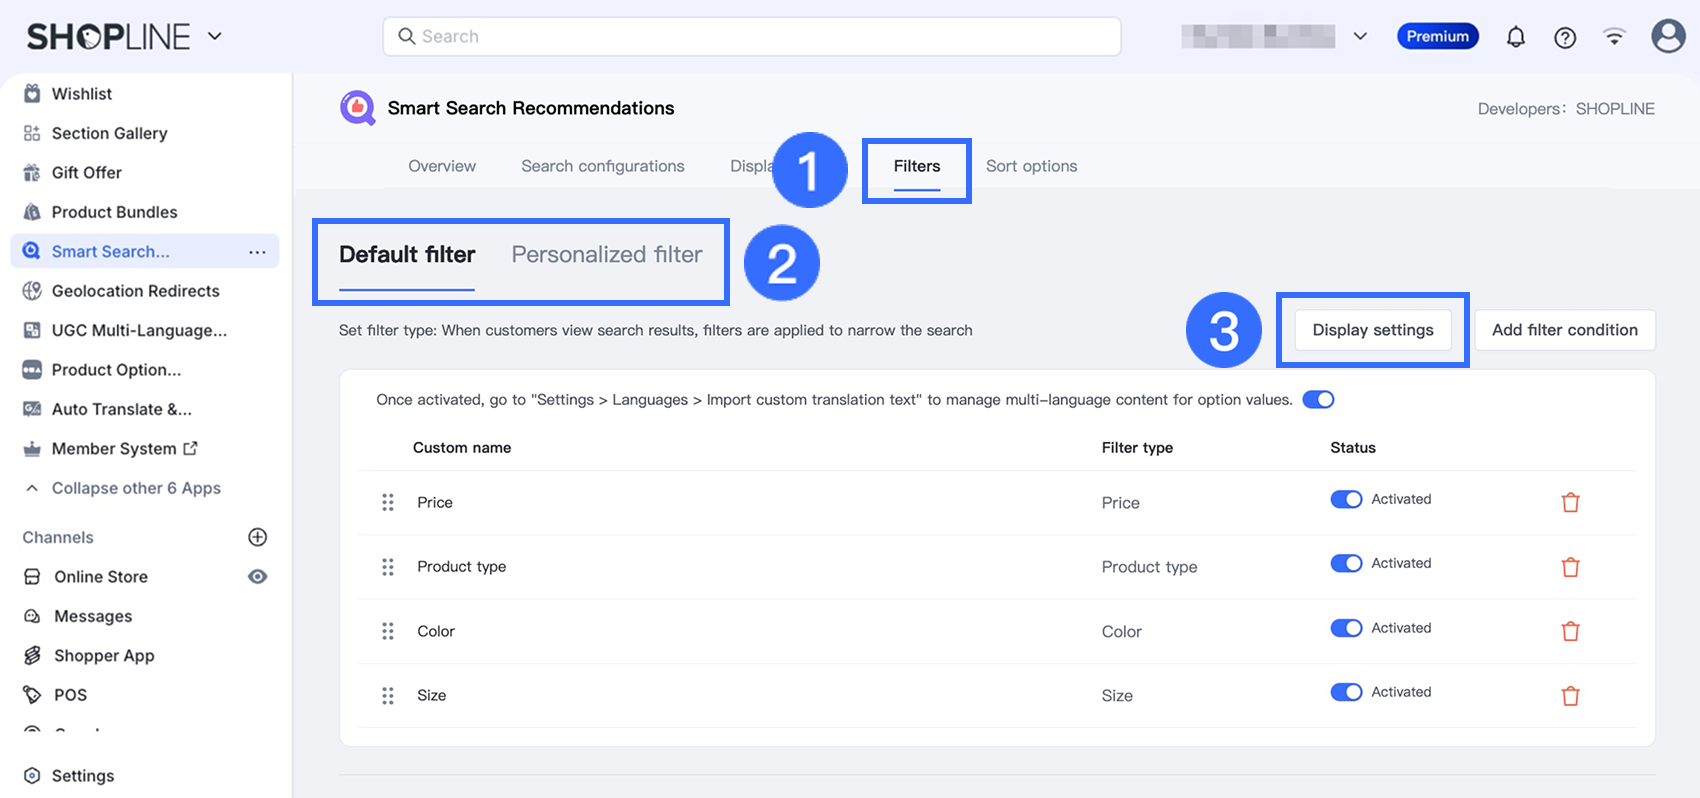Click the drag handle for Size row
Image resolution: width=1700 pixels, height=798 pixels.
tap(388, 695)
